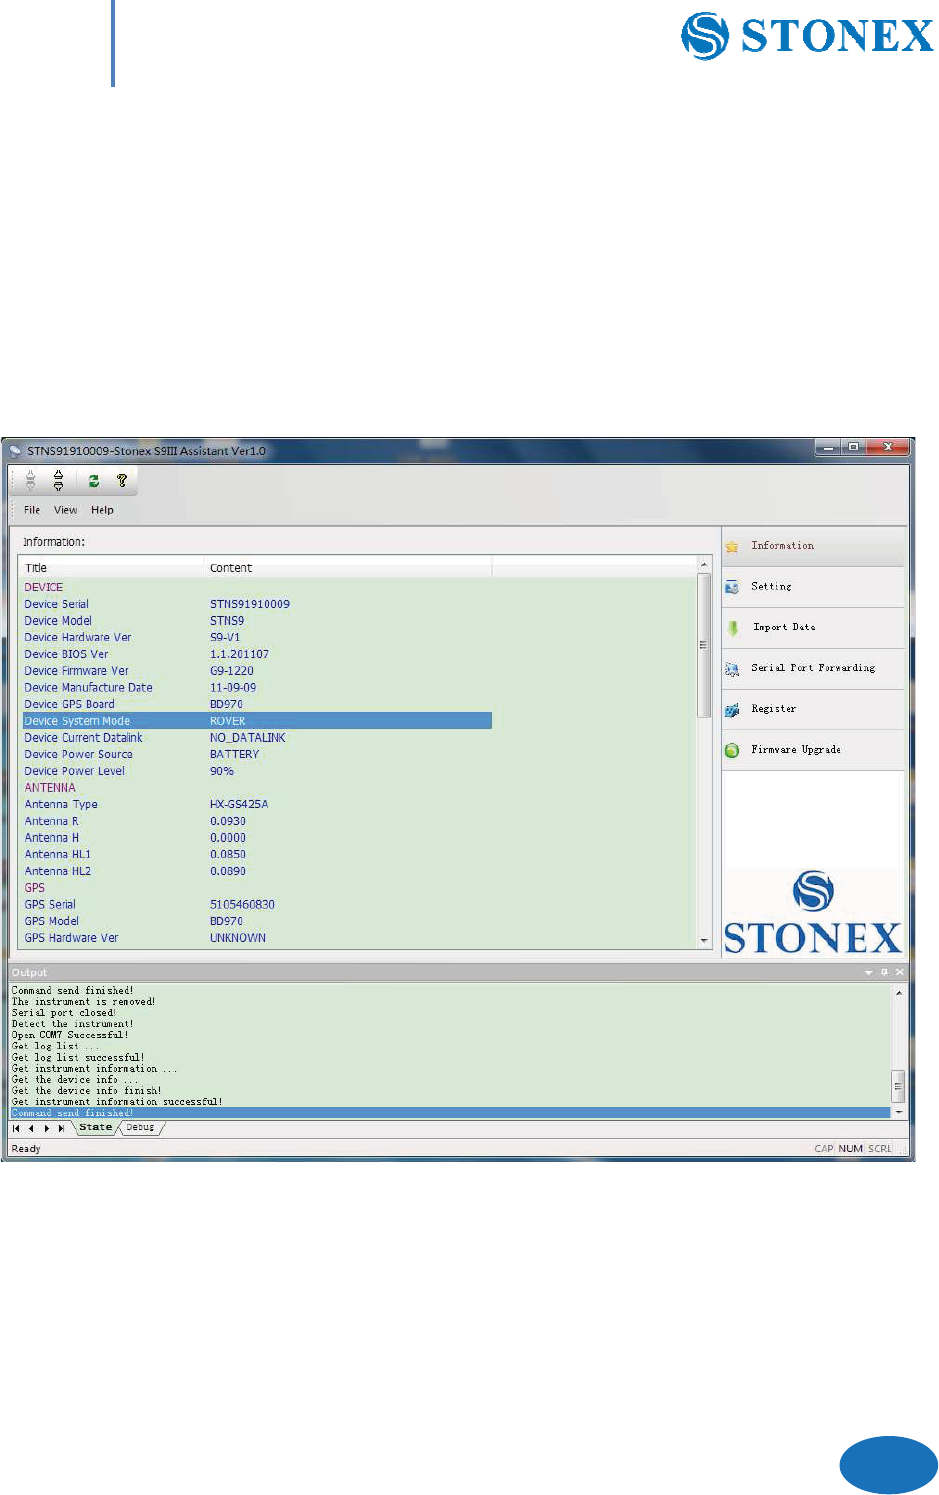
Task: Click the ANTENNA group heading
Action: 50,788
